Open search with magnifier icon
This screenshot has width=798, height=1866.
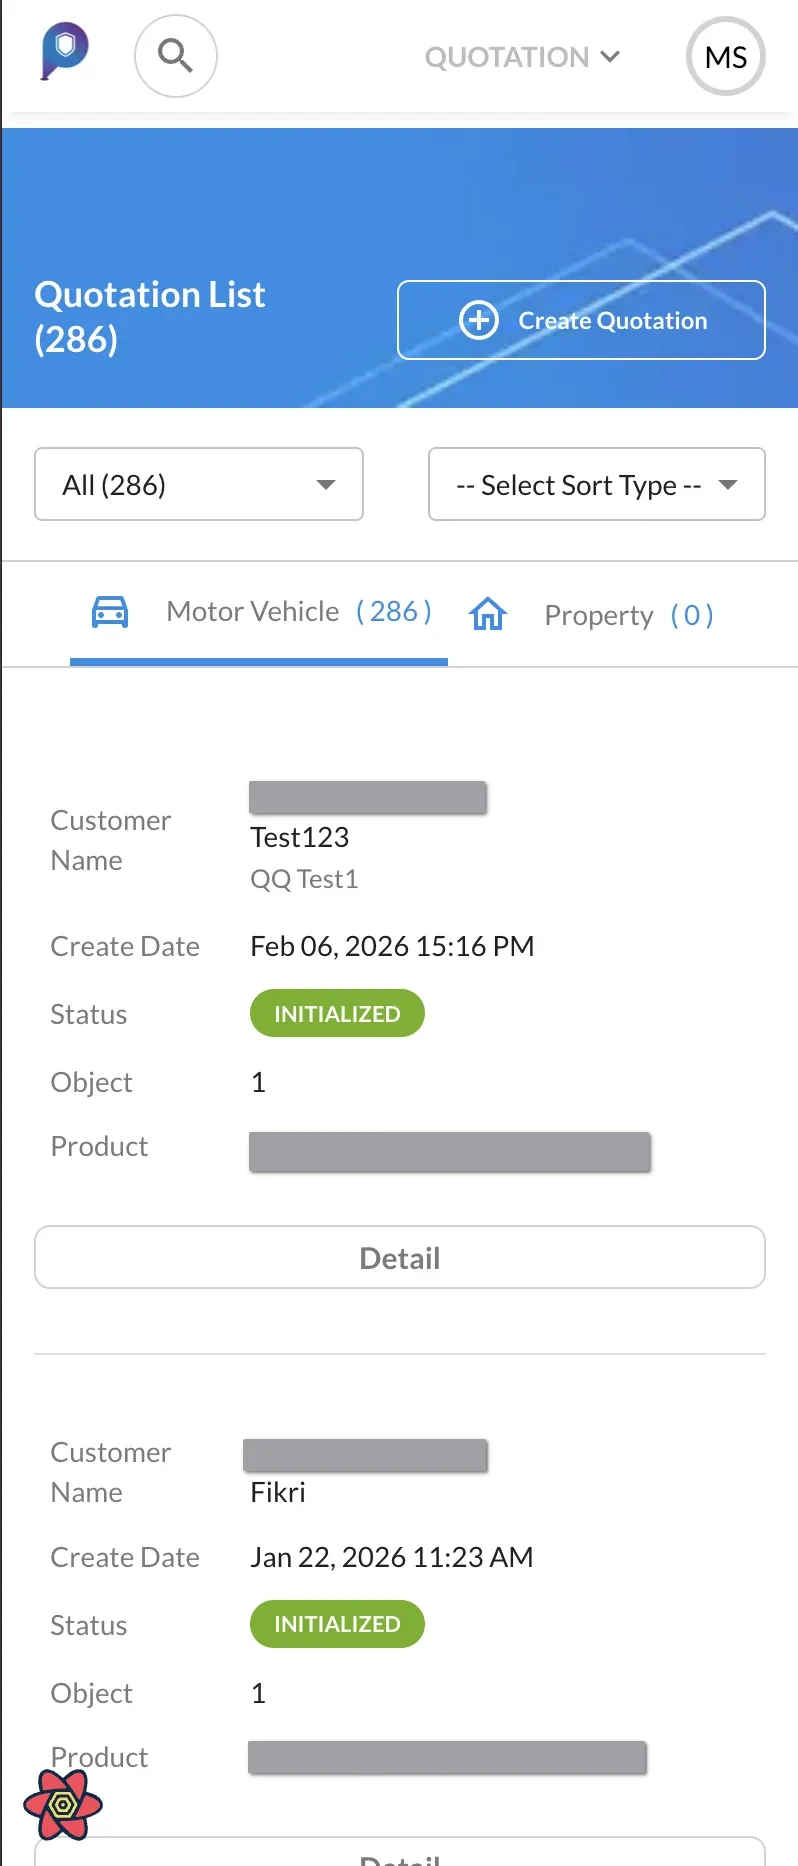176,56
